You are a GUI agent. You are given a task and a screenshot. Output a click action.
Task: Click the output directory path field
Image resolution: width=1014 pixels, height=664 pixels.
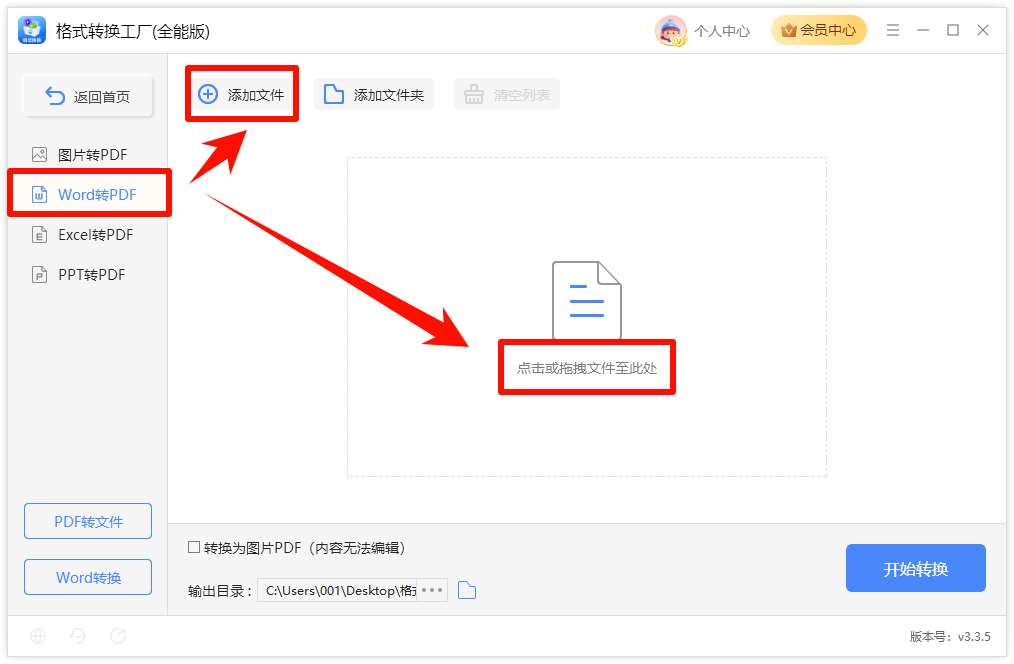[338, 590]
